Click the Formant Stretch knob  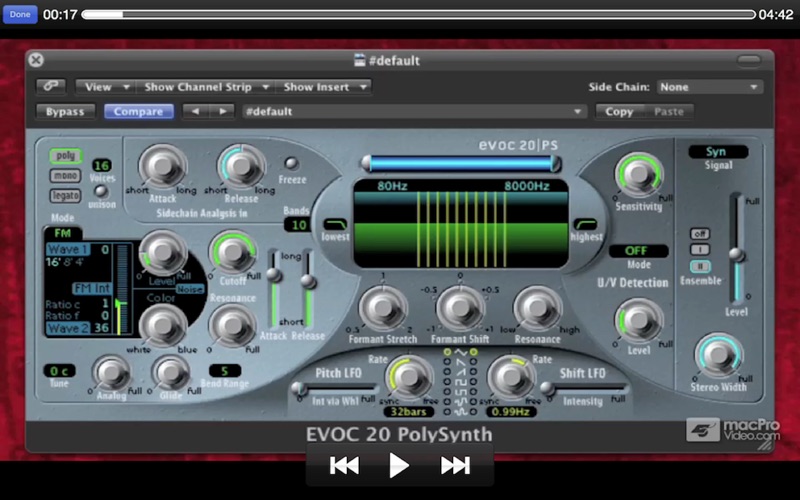383,308
